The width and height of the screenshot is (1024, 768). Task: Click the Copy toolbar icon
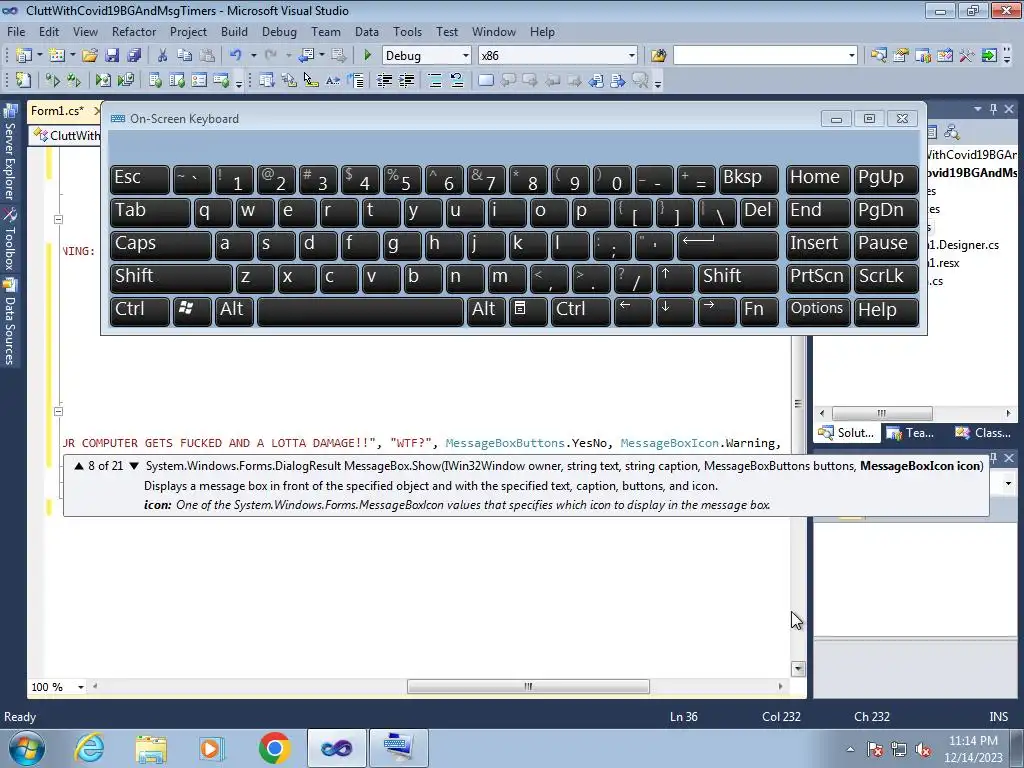pyautogui.click(x=184, y=56)
